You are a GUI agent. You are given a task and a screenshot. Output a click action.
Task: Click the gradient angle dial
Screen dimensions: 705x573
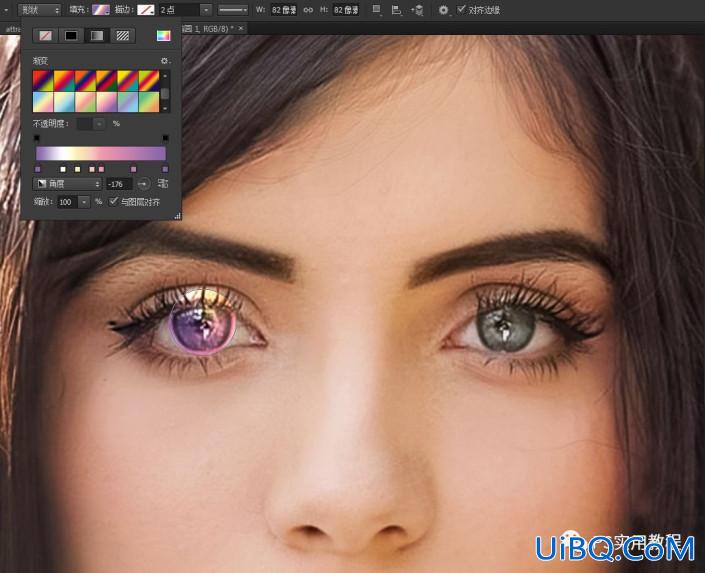(x=143, y=184)
